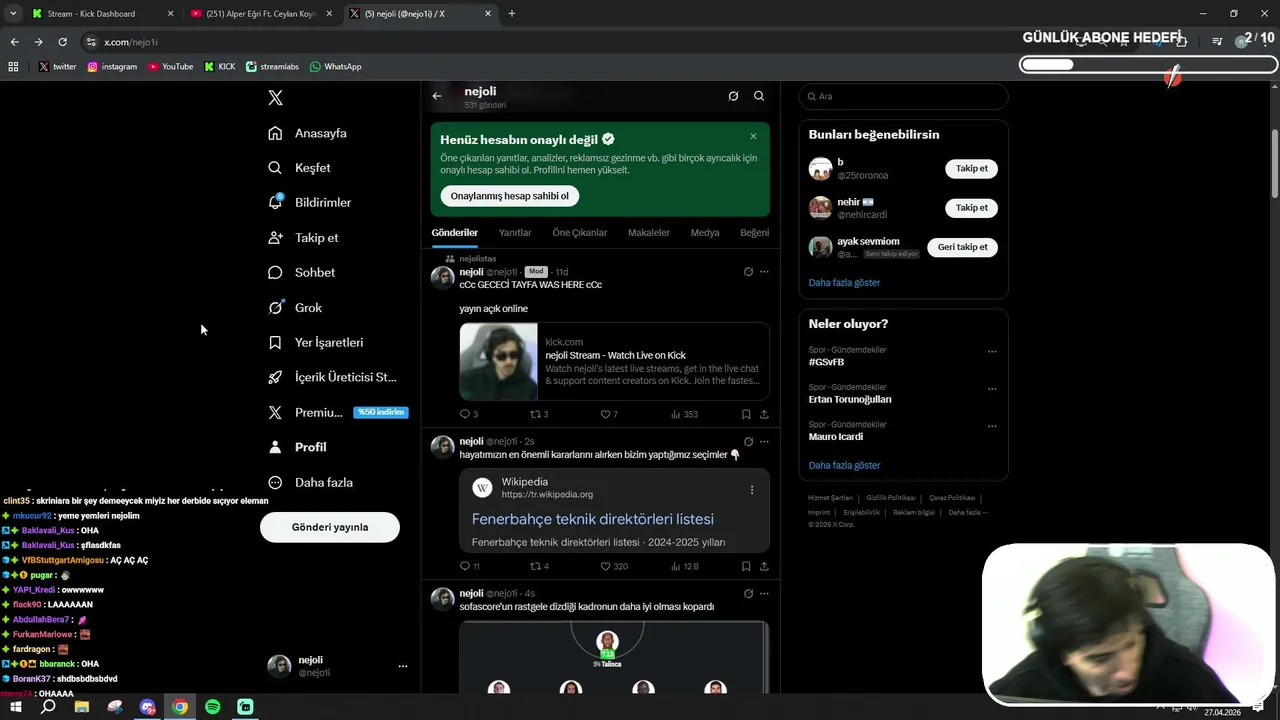Select Öne Çıkanlar tab
The image size is (1280, 720).
click(580, 233)
